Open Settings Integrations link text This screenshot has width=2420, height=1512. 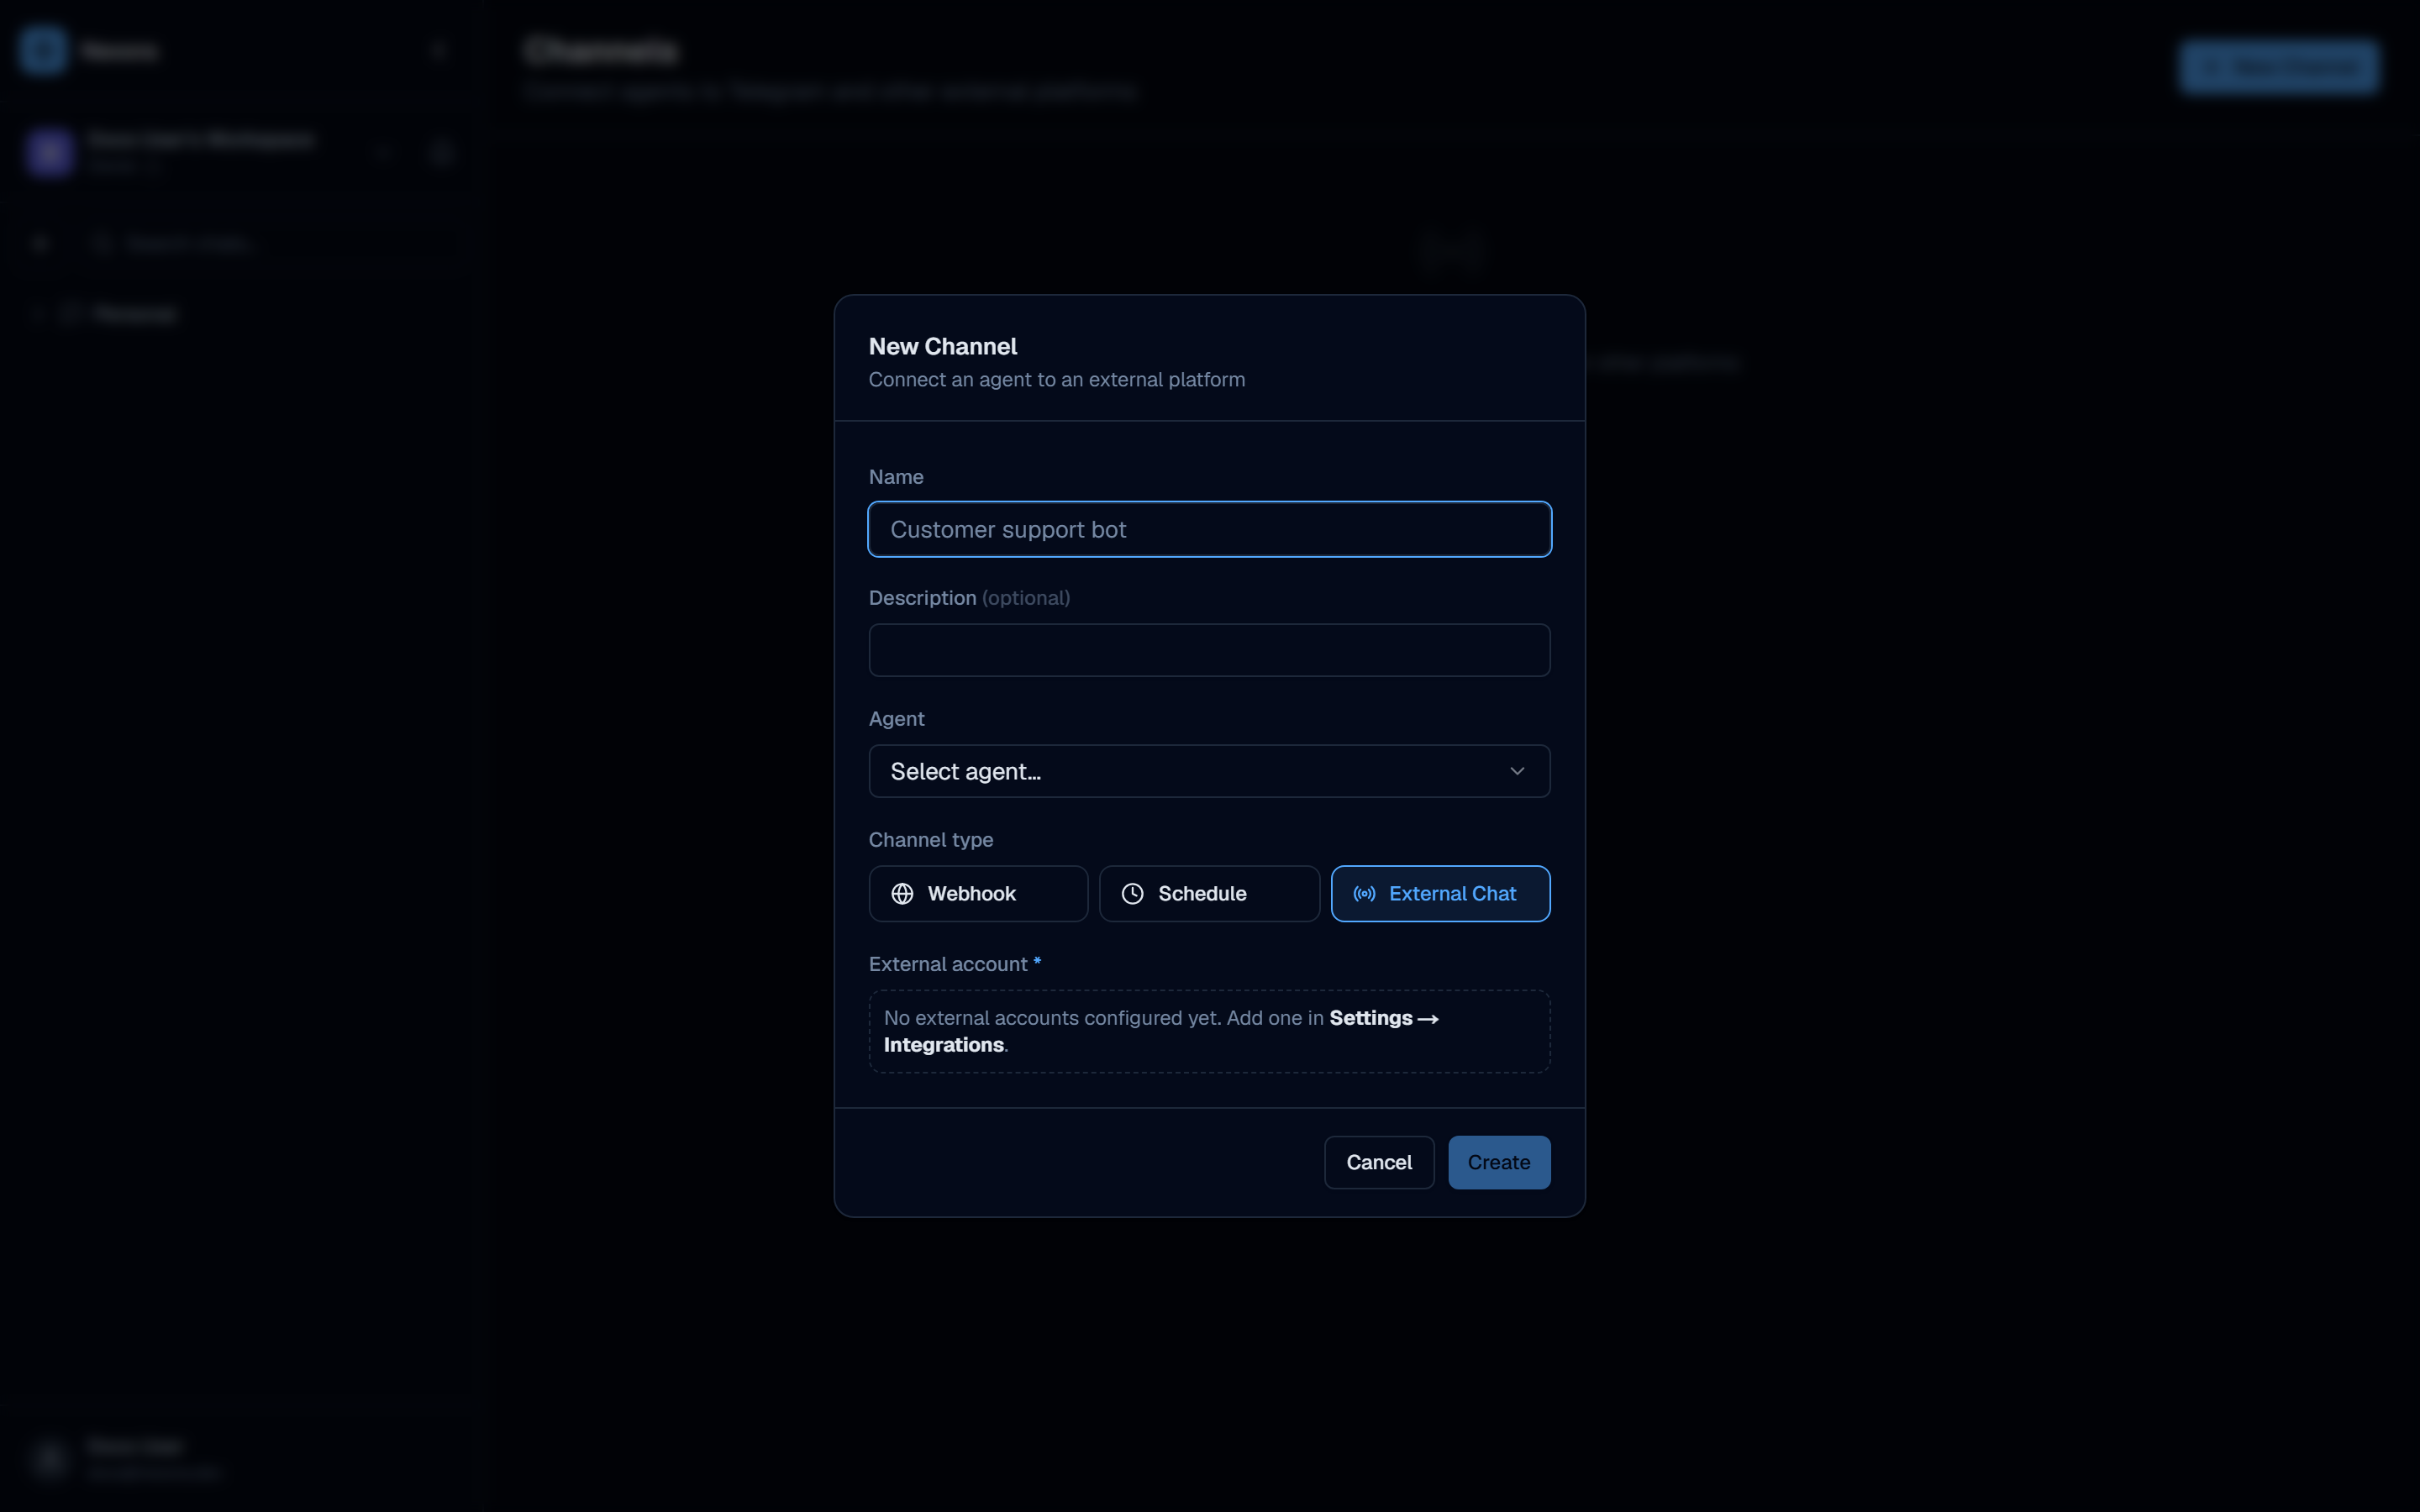[x=1161, y=1031]
